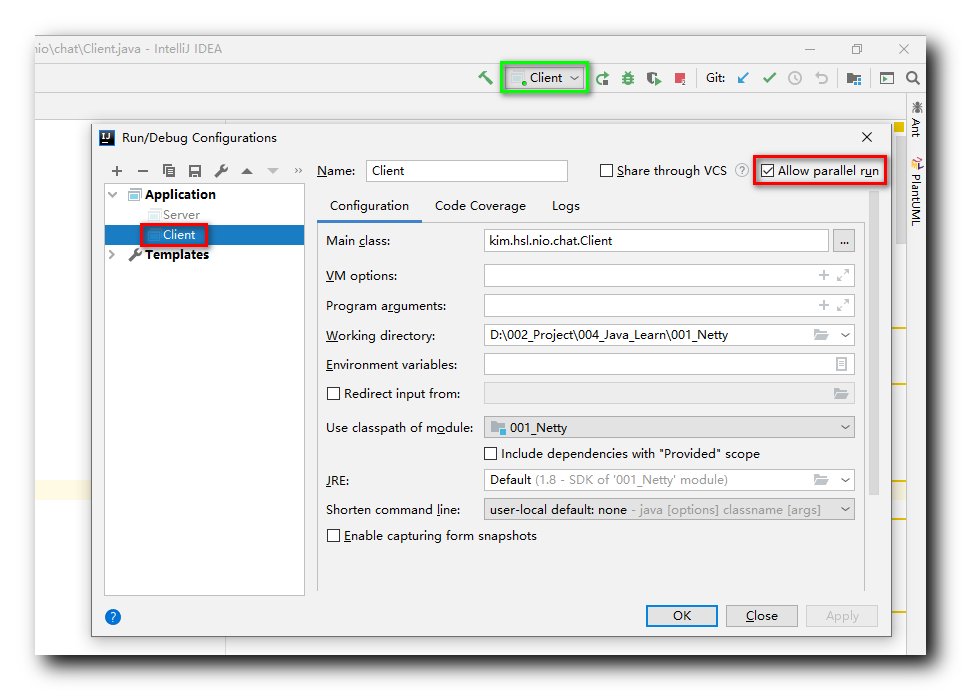This screenshot has width=961, height=690.
Task: Toggle Redirect input from checkbox
Action: click(333, 393)
